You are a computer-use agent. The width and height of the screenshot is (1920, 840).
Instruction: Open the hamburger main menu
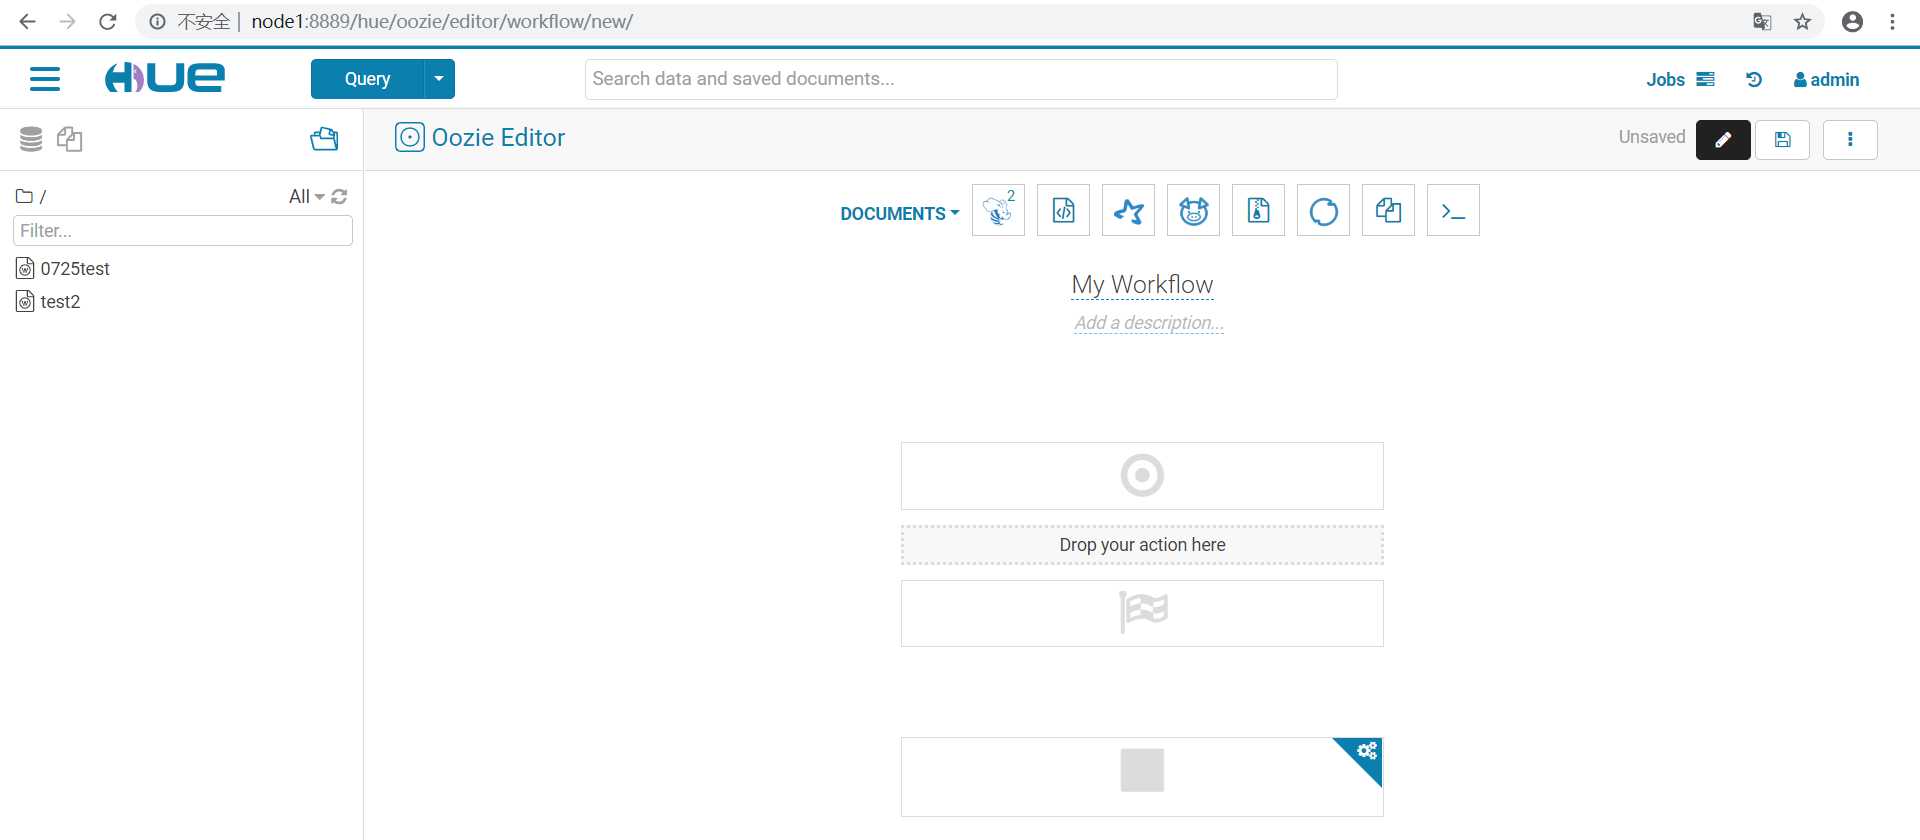tap(45, 79)
